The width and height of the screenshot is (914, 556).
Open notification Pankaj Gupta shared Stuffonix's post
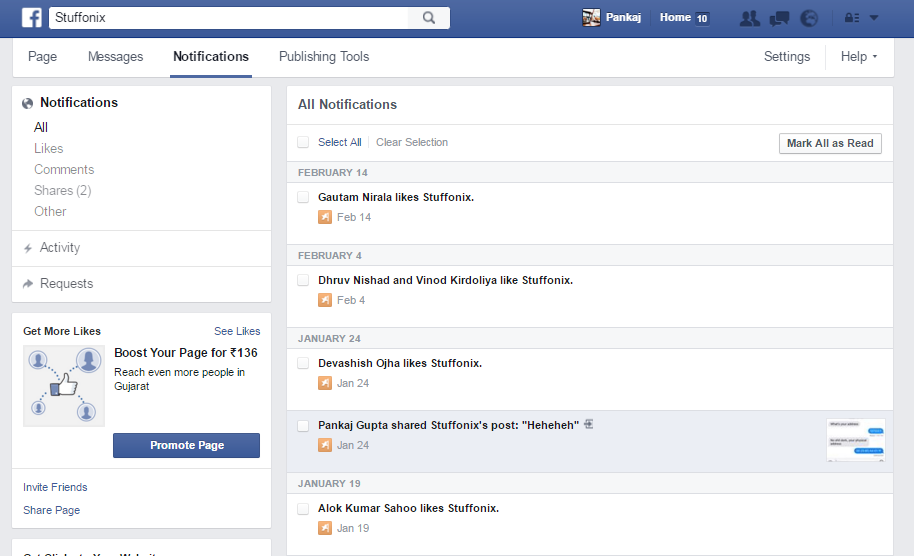[448, 425]
